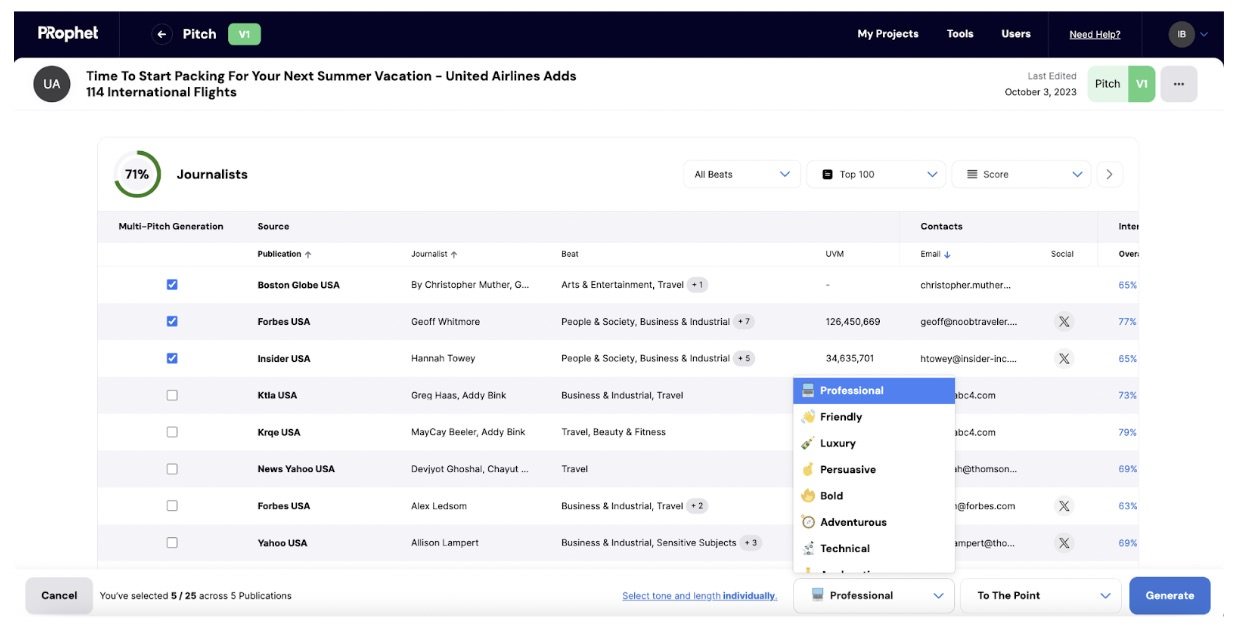Viewport: 1242px width, 638px height.
Task: Open the three-dot options menu
Action: 1179,84
